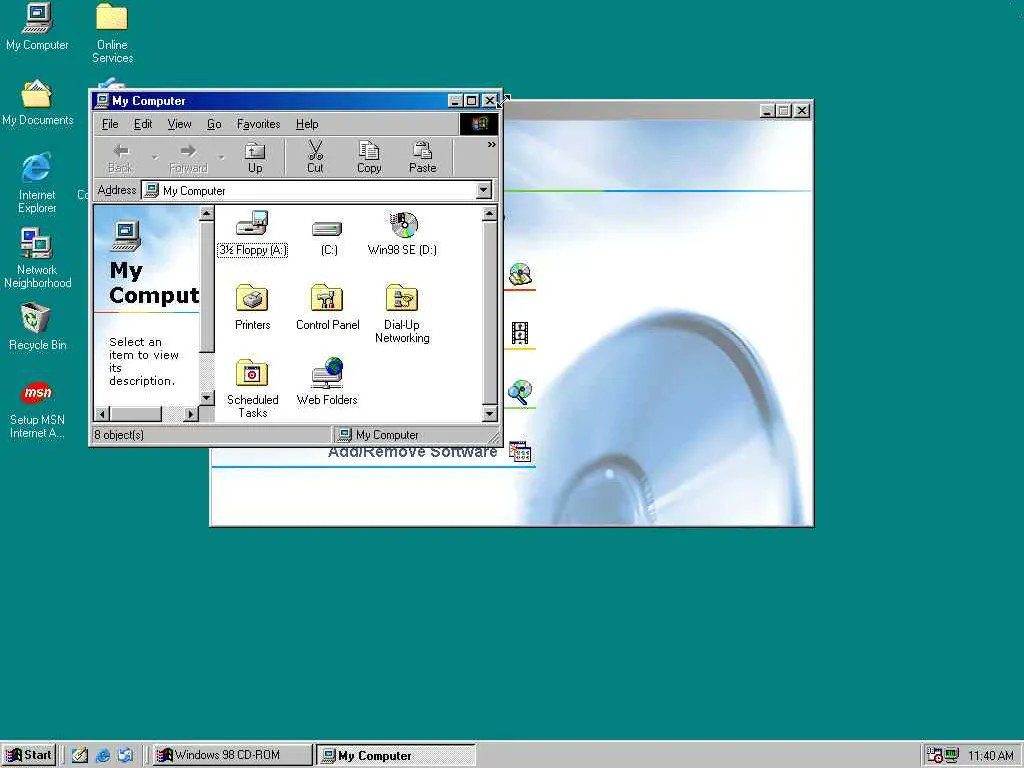Viewport: 1024px width, 768px height.
Task: Select the Win98 SE (D:) CD drive
Action: (x=402, y=234)
